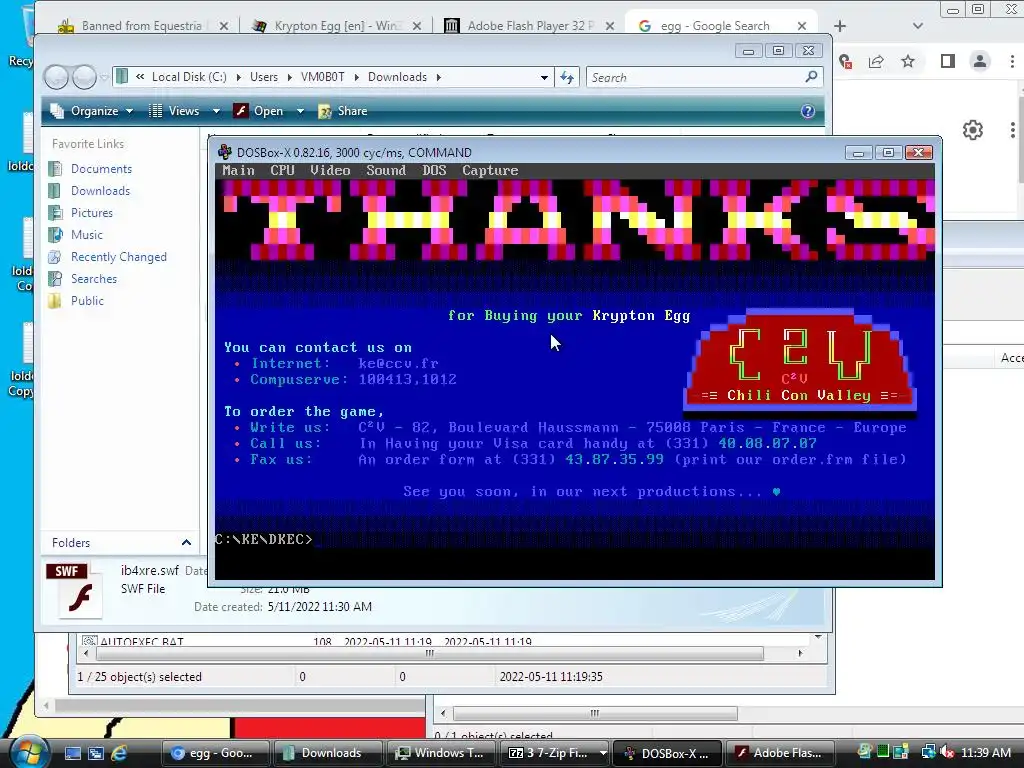Screen dimensions: 1024x768
Task: Click the Open button in Explorer toolbar
Action: [260, 111]
